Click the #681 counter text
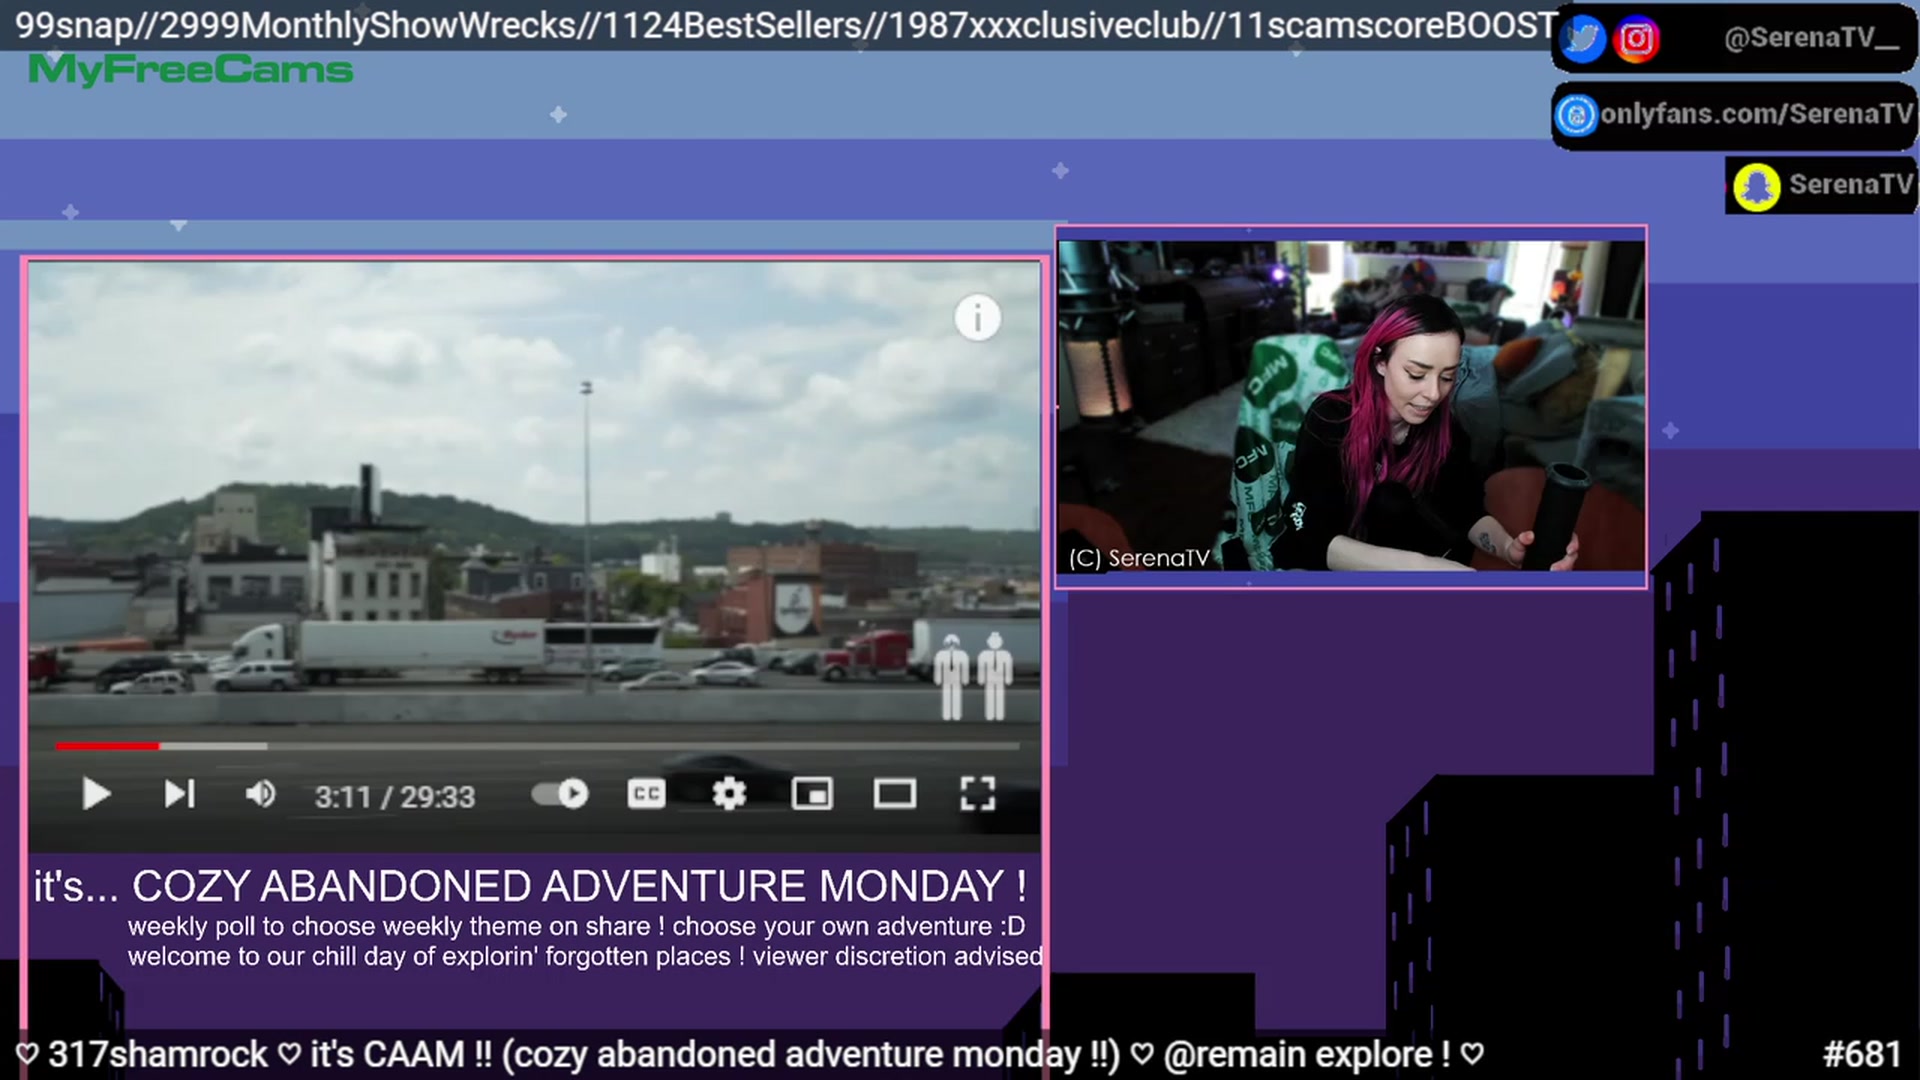1920x1080 pixels. point(1861,1054)
